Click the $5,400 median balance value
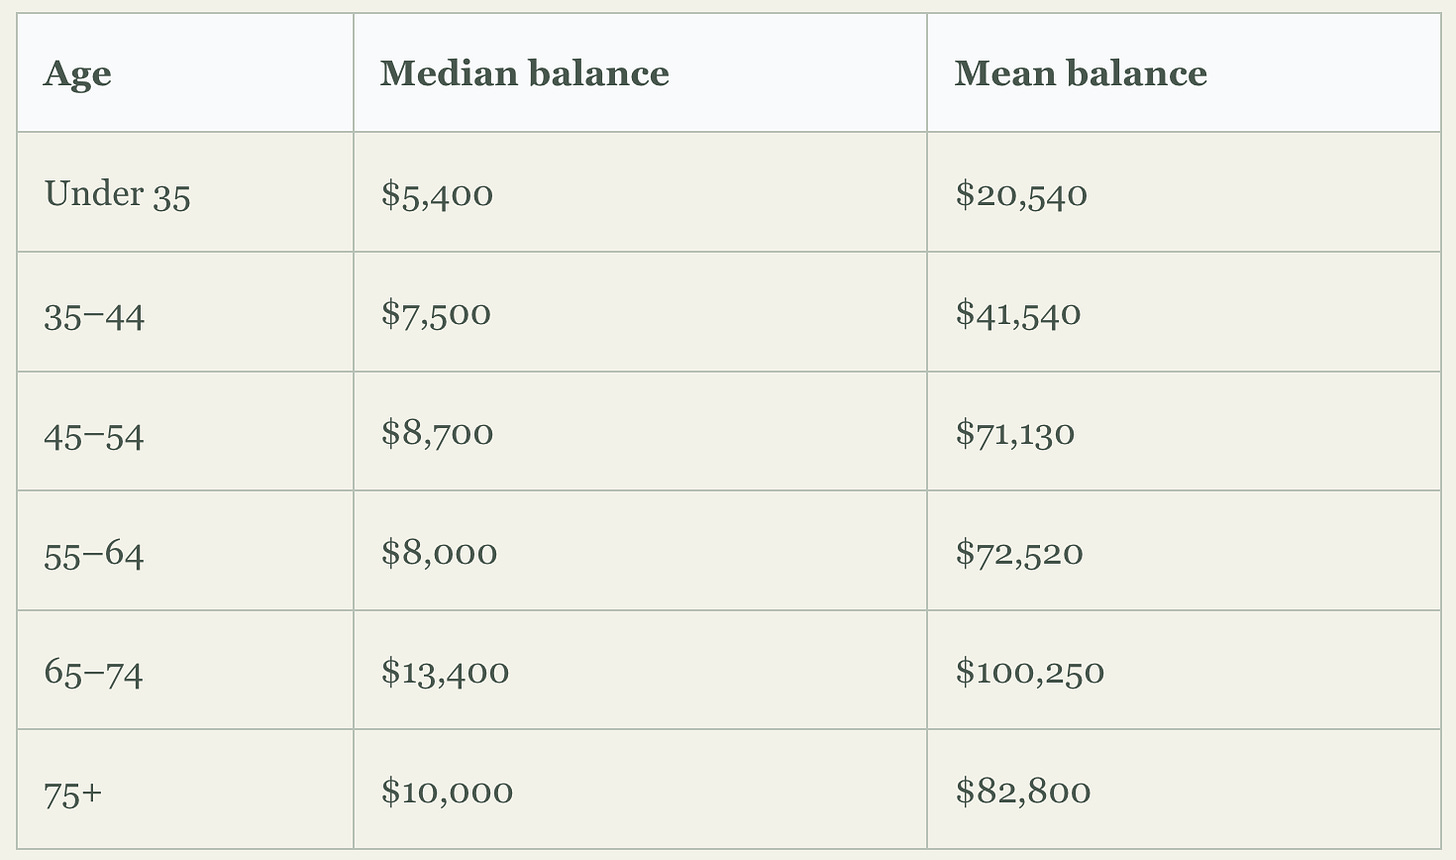1456x860 pixels. coord(437,194)
